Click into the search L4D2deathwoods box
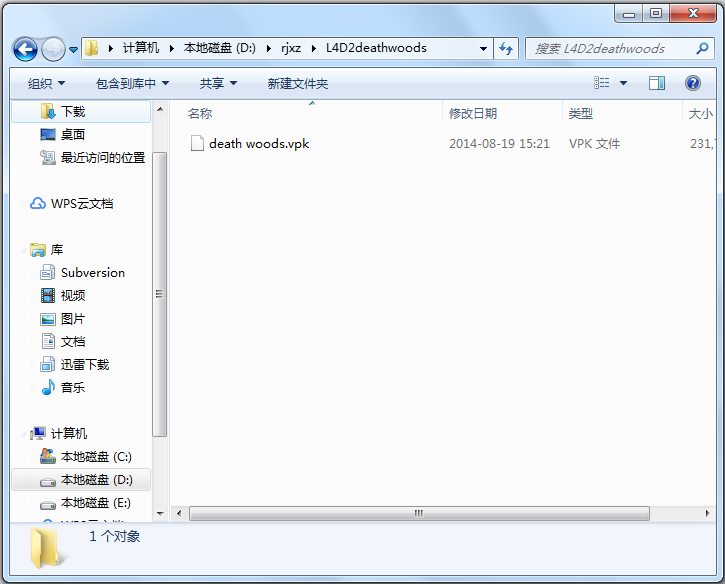The height and width of the screenshot is (584, 725). click(x=610, y=48)
